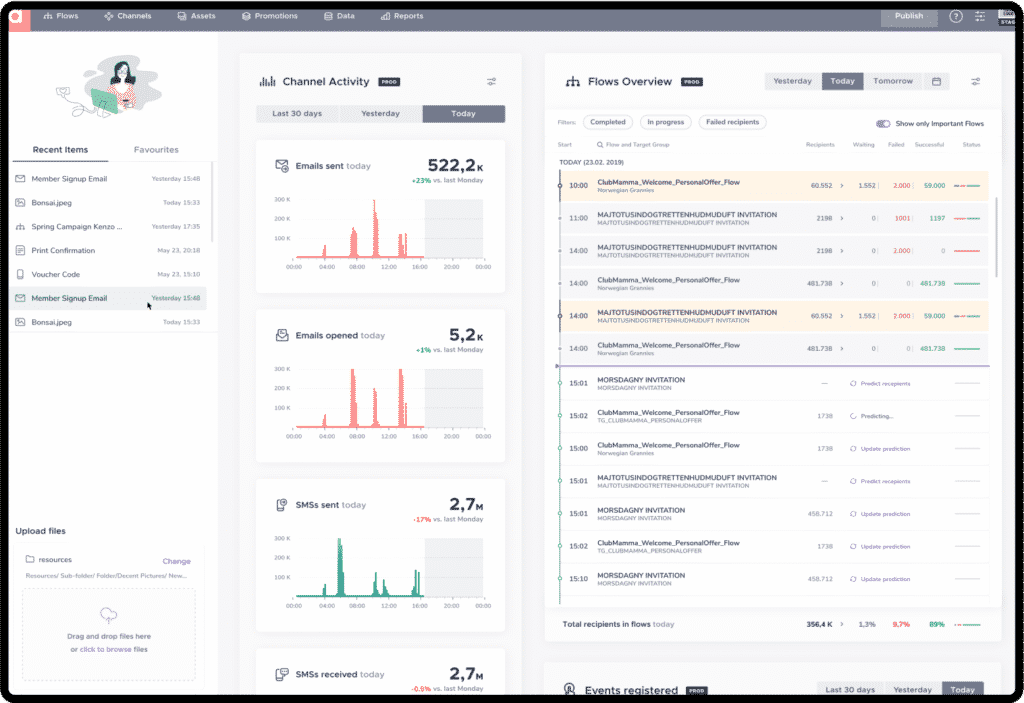Click the Channel Activity bar chart icon
This screenshot has width=1024, height=703.
(x=267, y=82)
